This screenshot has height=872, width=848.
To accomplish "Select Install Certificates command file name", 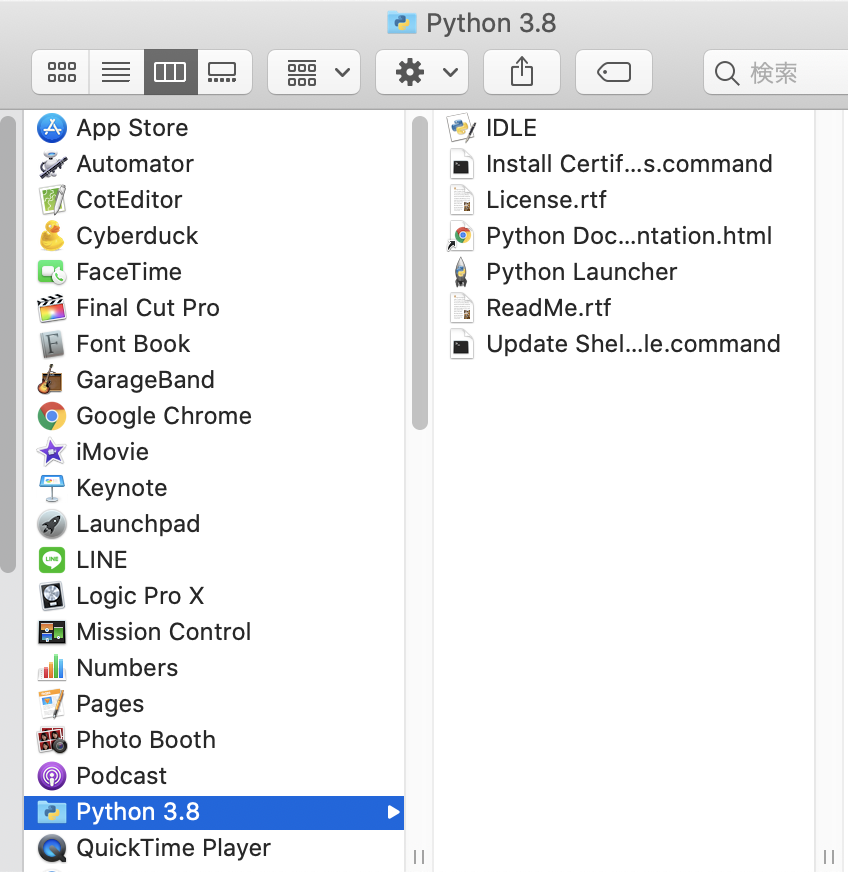I will [x=629, y=164].
